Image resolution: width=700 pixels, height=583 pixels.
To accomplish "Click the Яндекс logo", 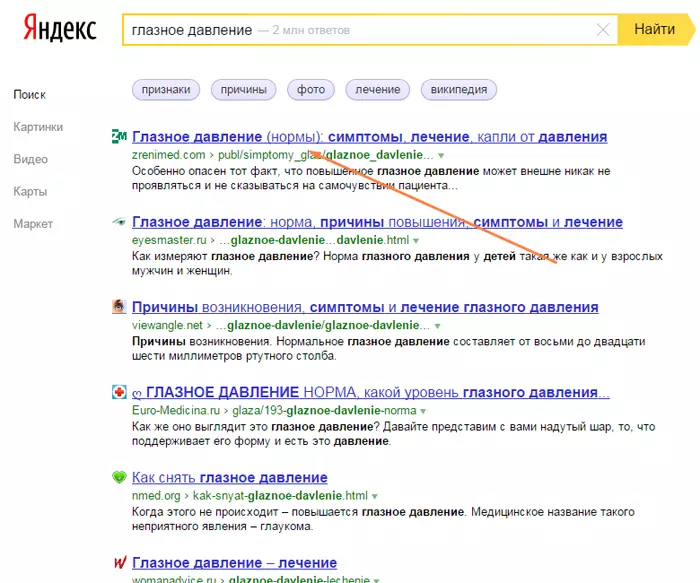I will (x=60, y=28).
